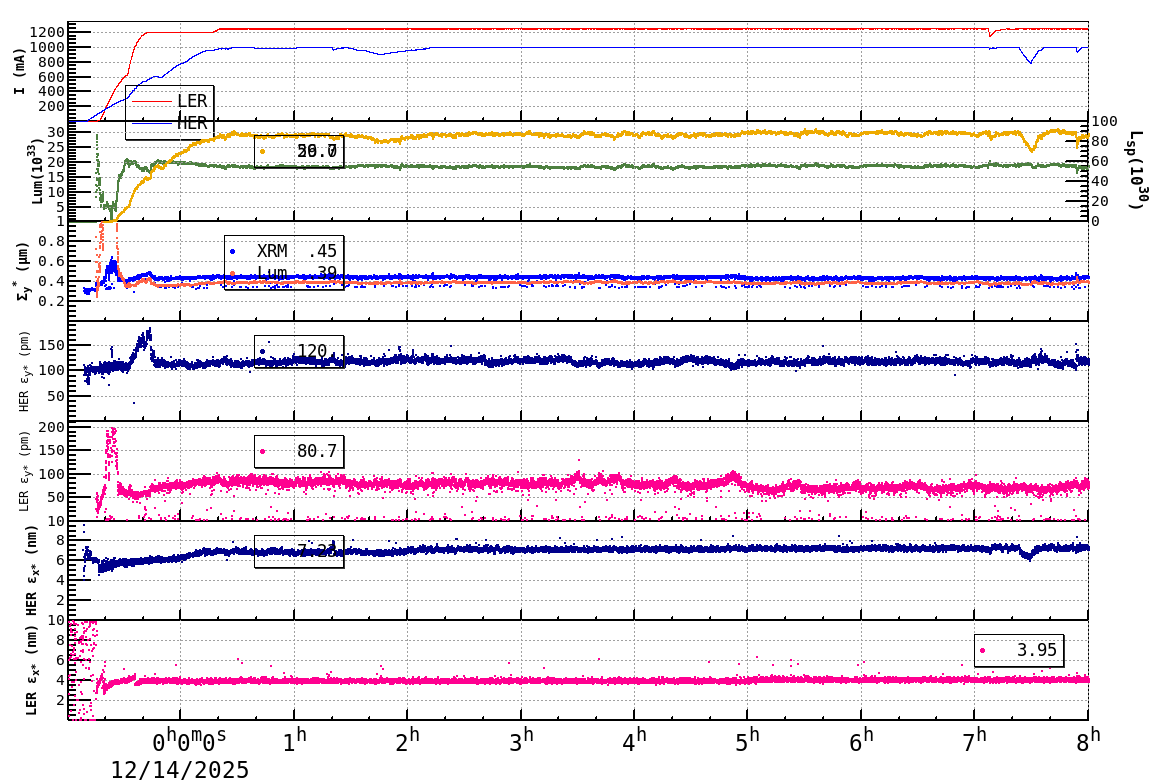Click the 12/14/2025 date label

(180, 770)
